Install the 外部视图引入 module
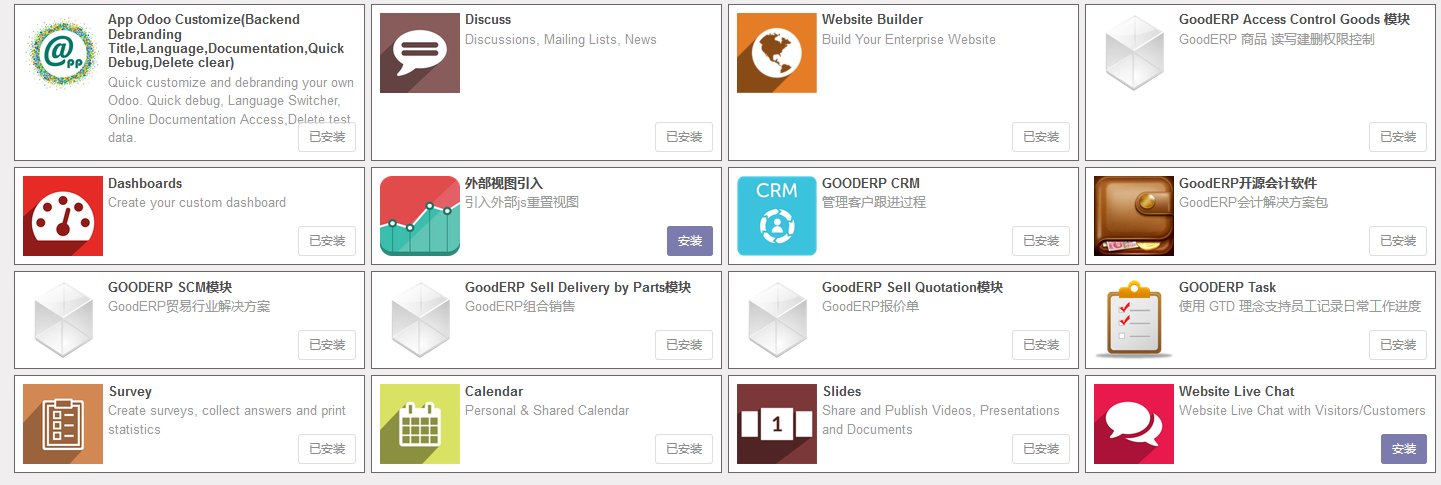 coord(690,241)
